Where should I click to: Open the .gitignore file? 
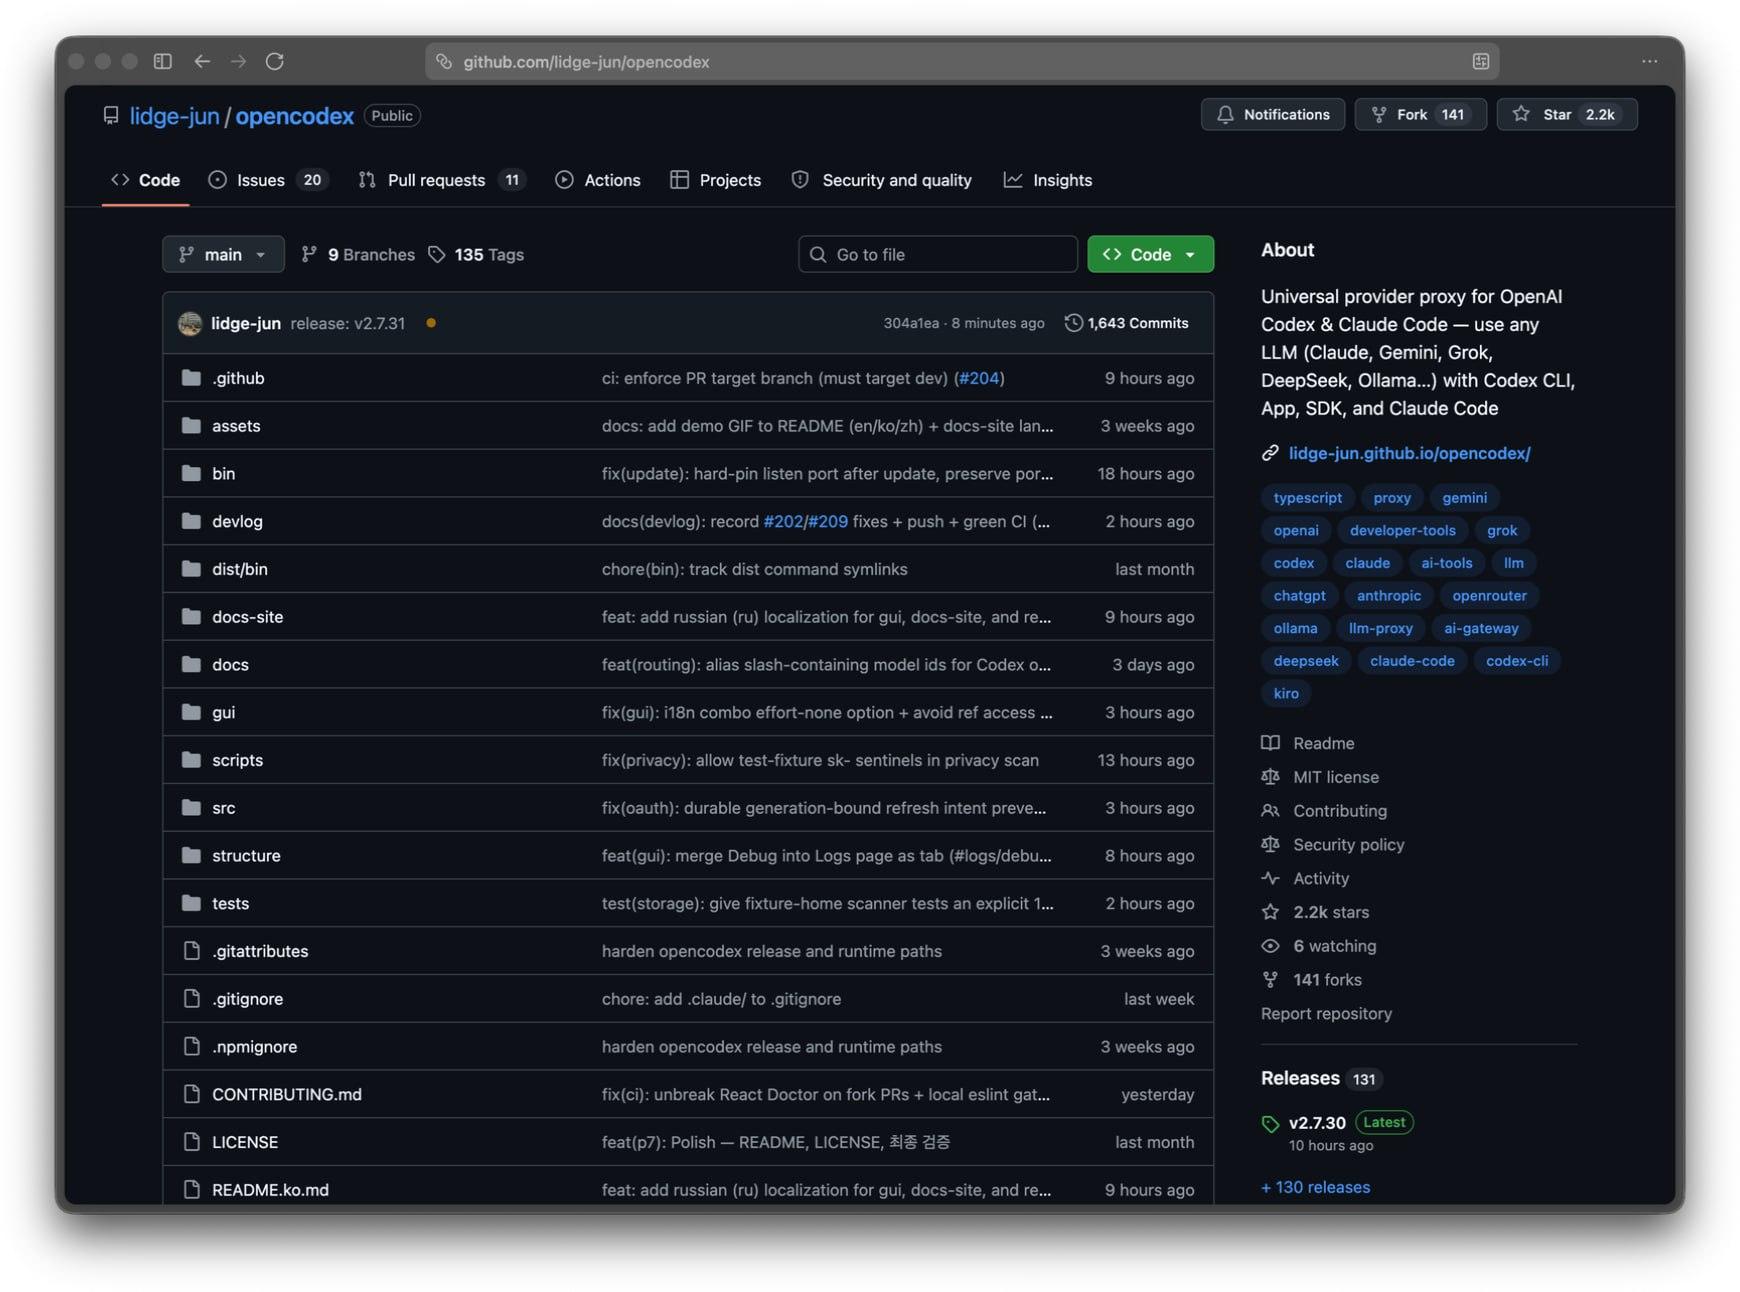[248, 999]
